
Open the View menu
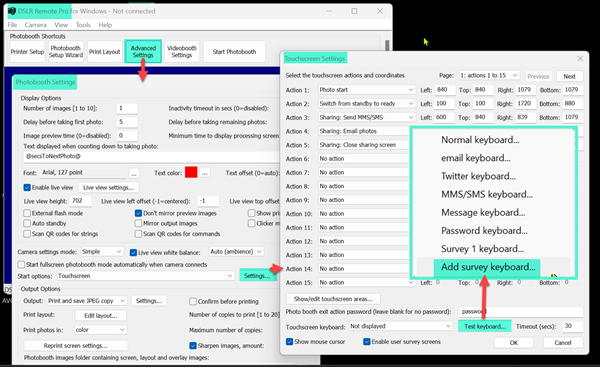(61, 25)
